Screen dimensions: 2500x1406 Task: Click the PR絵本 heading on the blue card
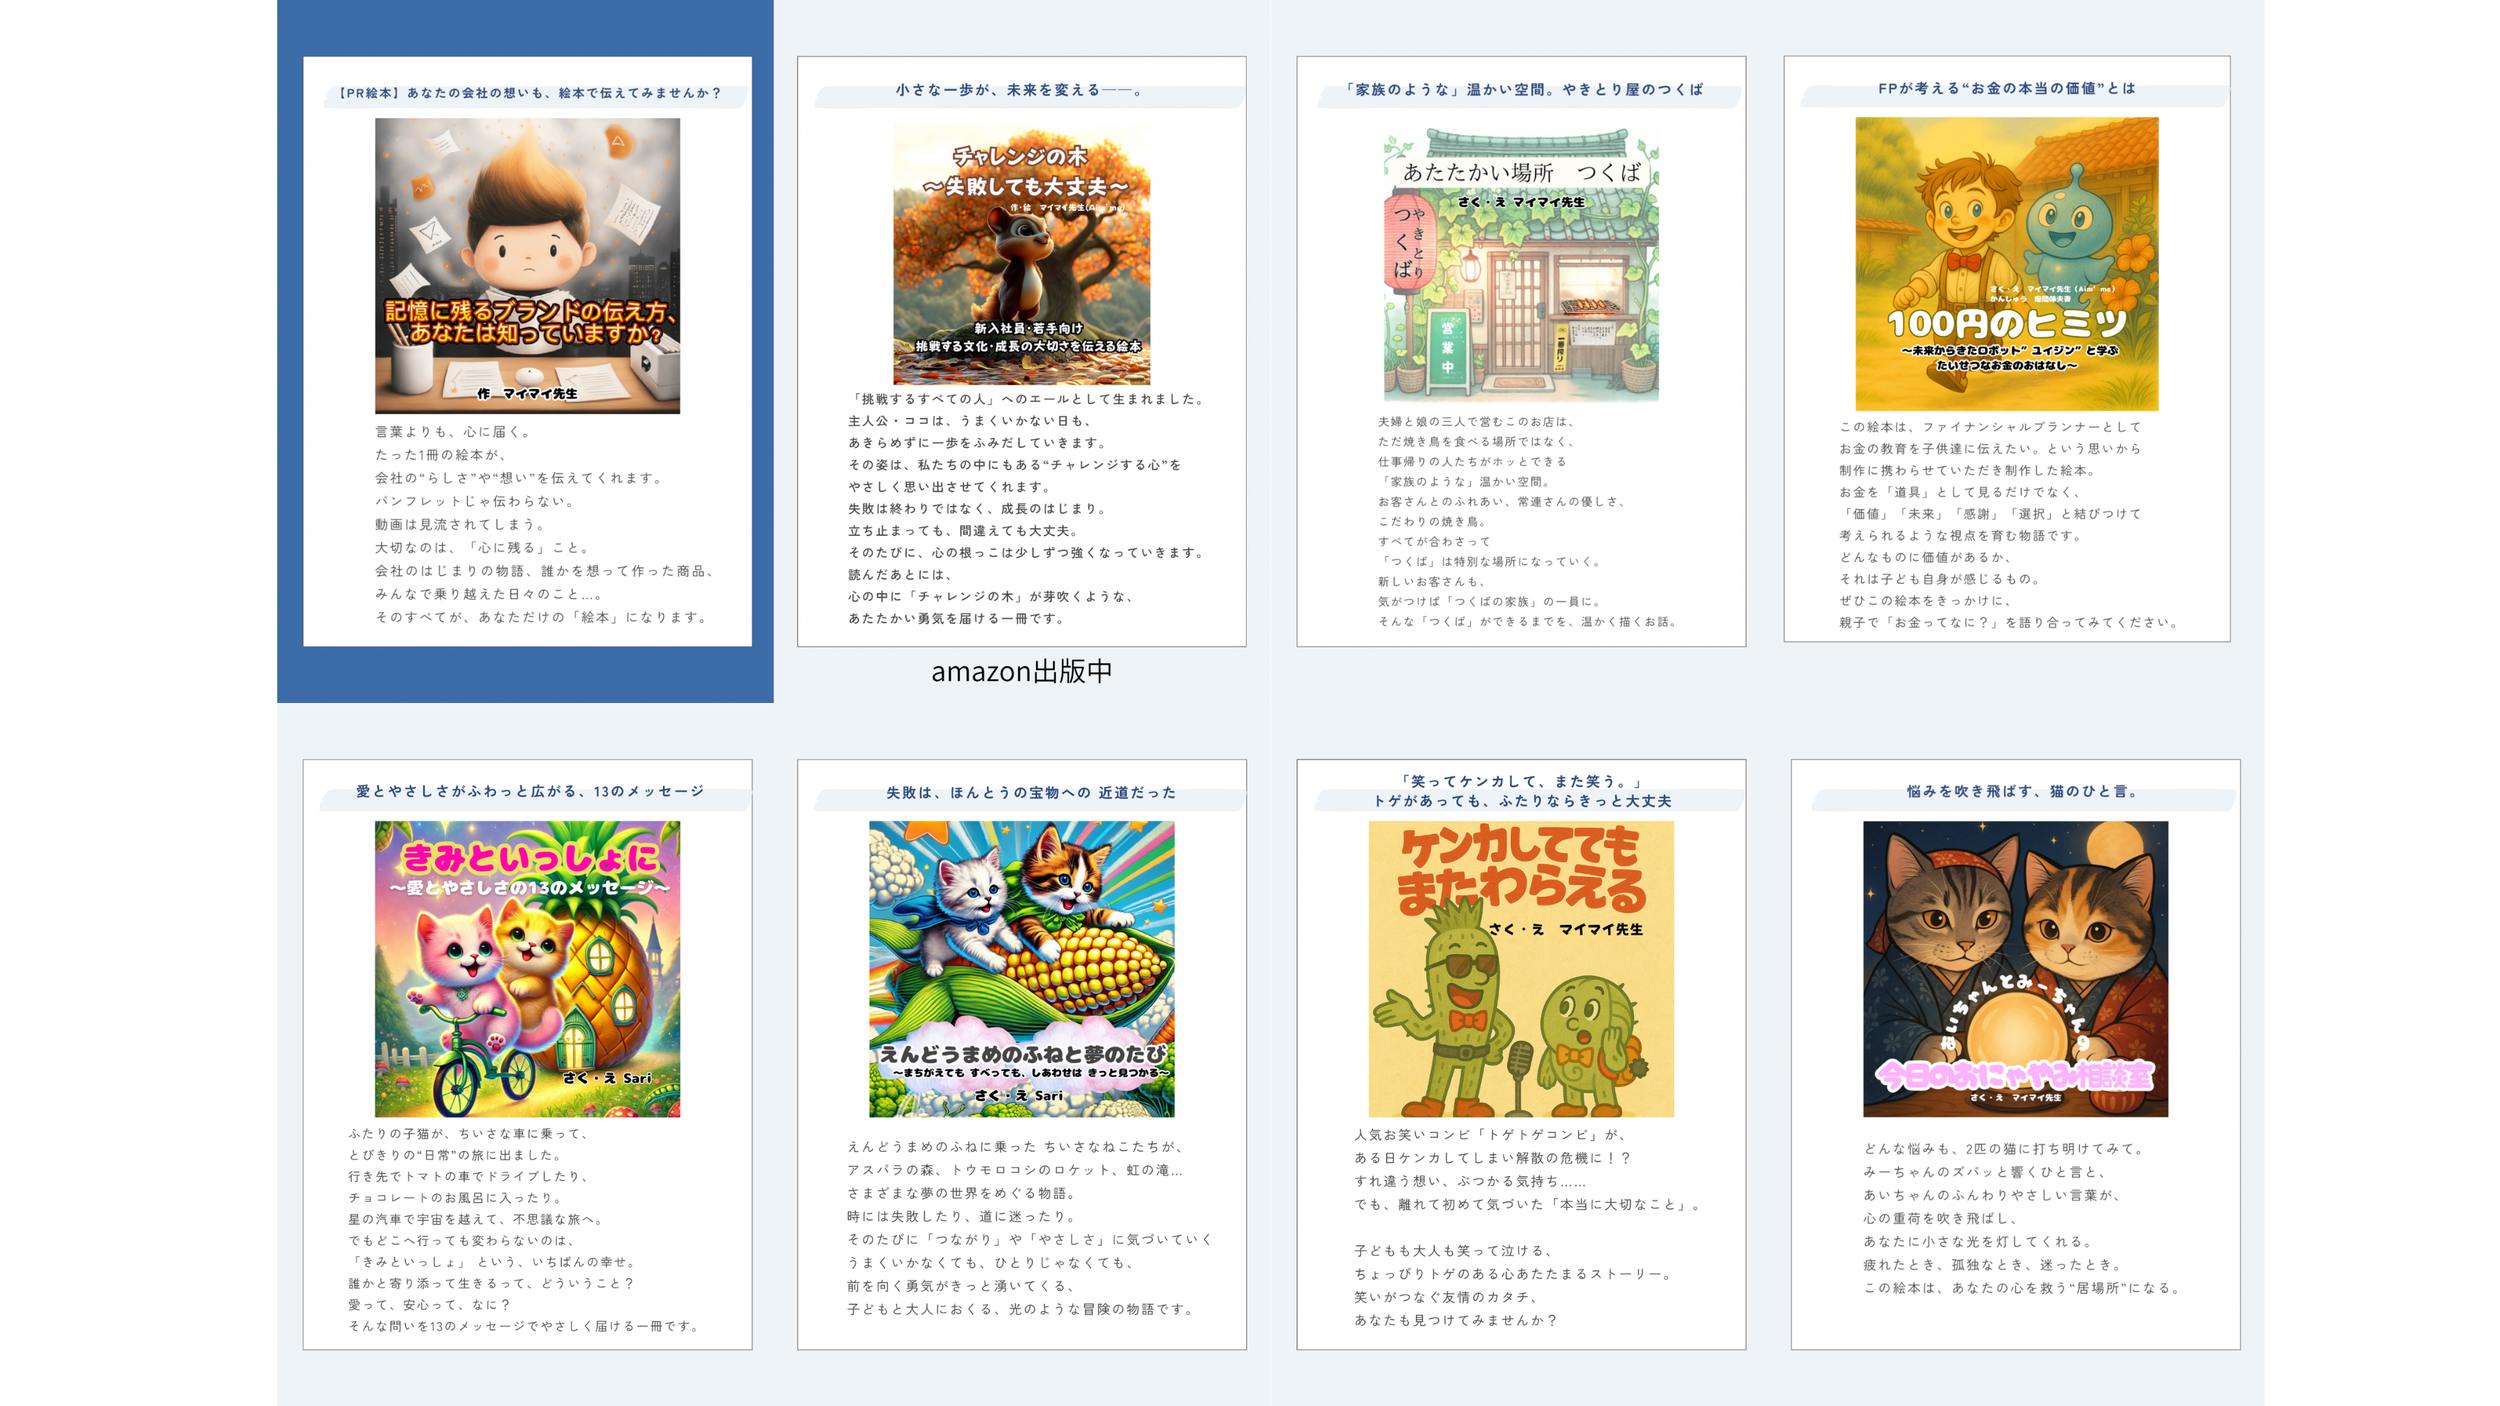(x=530, y=93)
